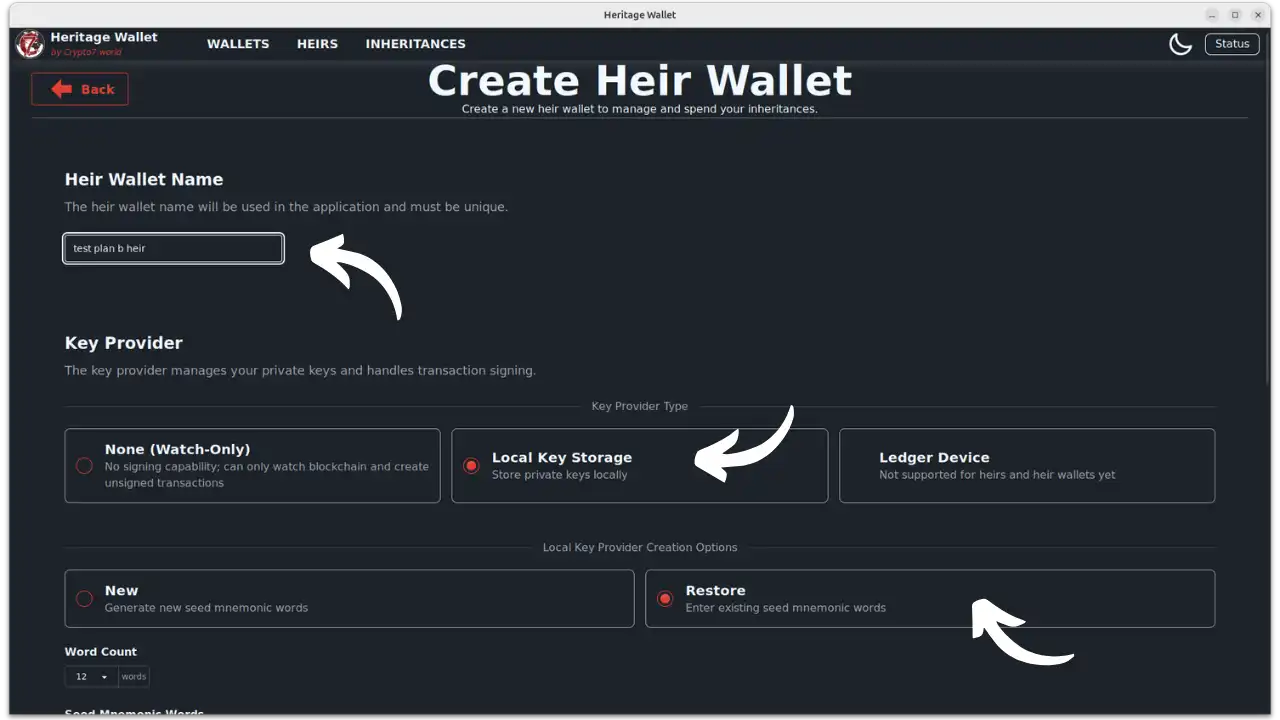Click the Ledger Device option card
The height and width of the screenshot is (720, 1280).
pos(1027,465)
